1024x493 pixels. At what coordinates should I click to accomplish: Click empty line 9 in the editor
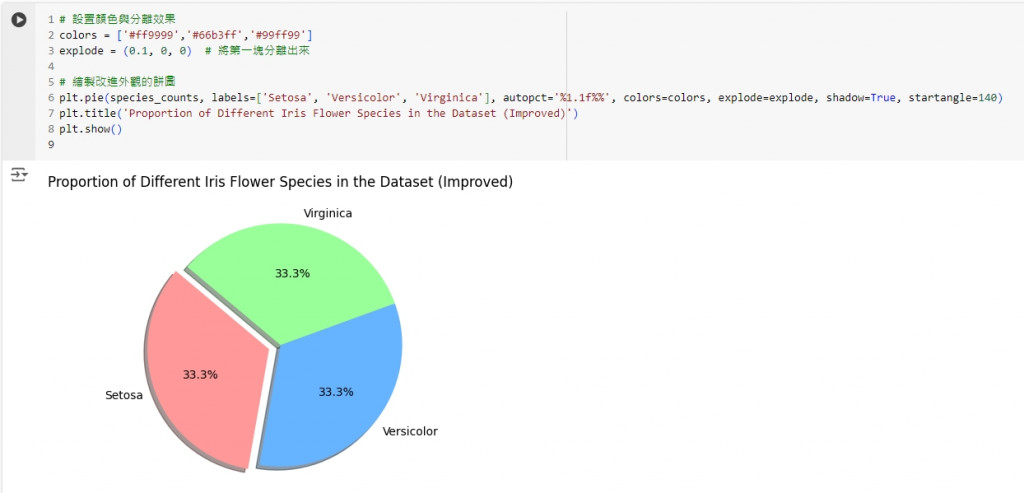click(200, 145)
